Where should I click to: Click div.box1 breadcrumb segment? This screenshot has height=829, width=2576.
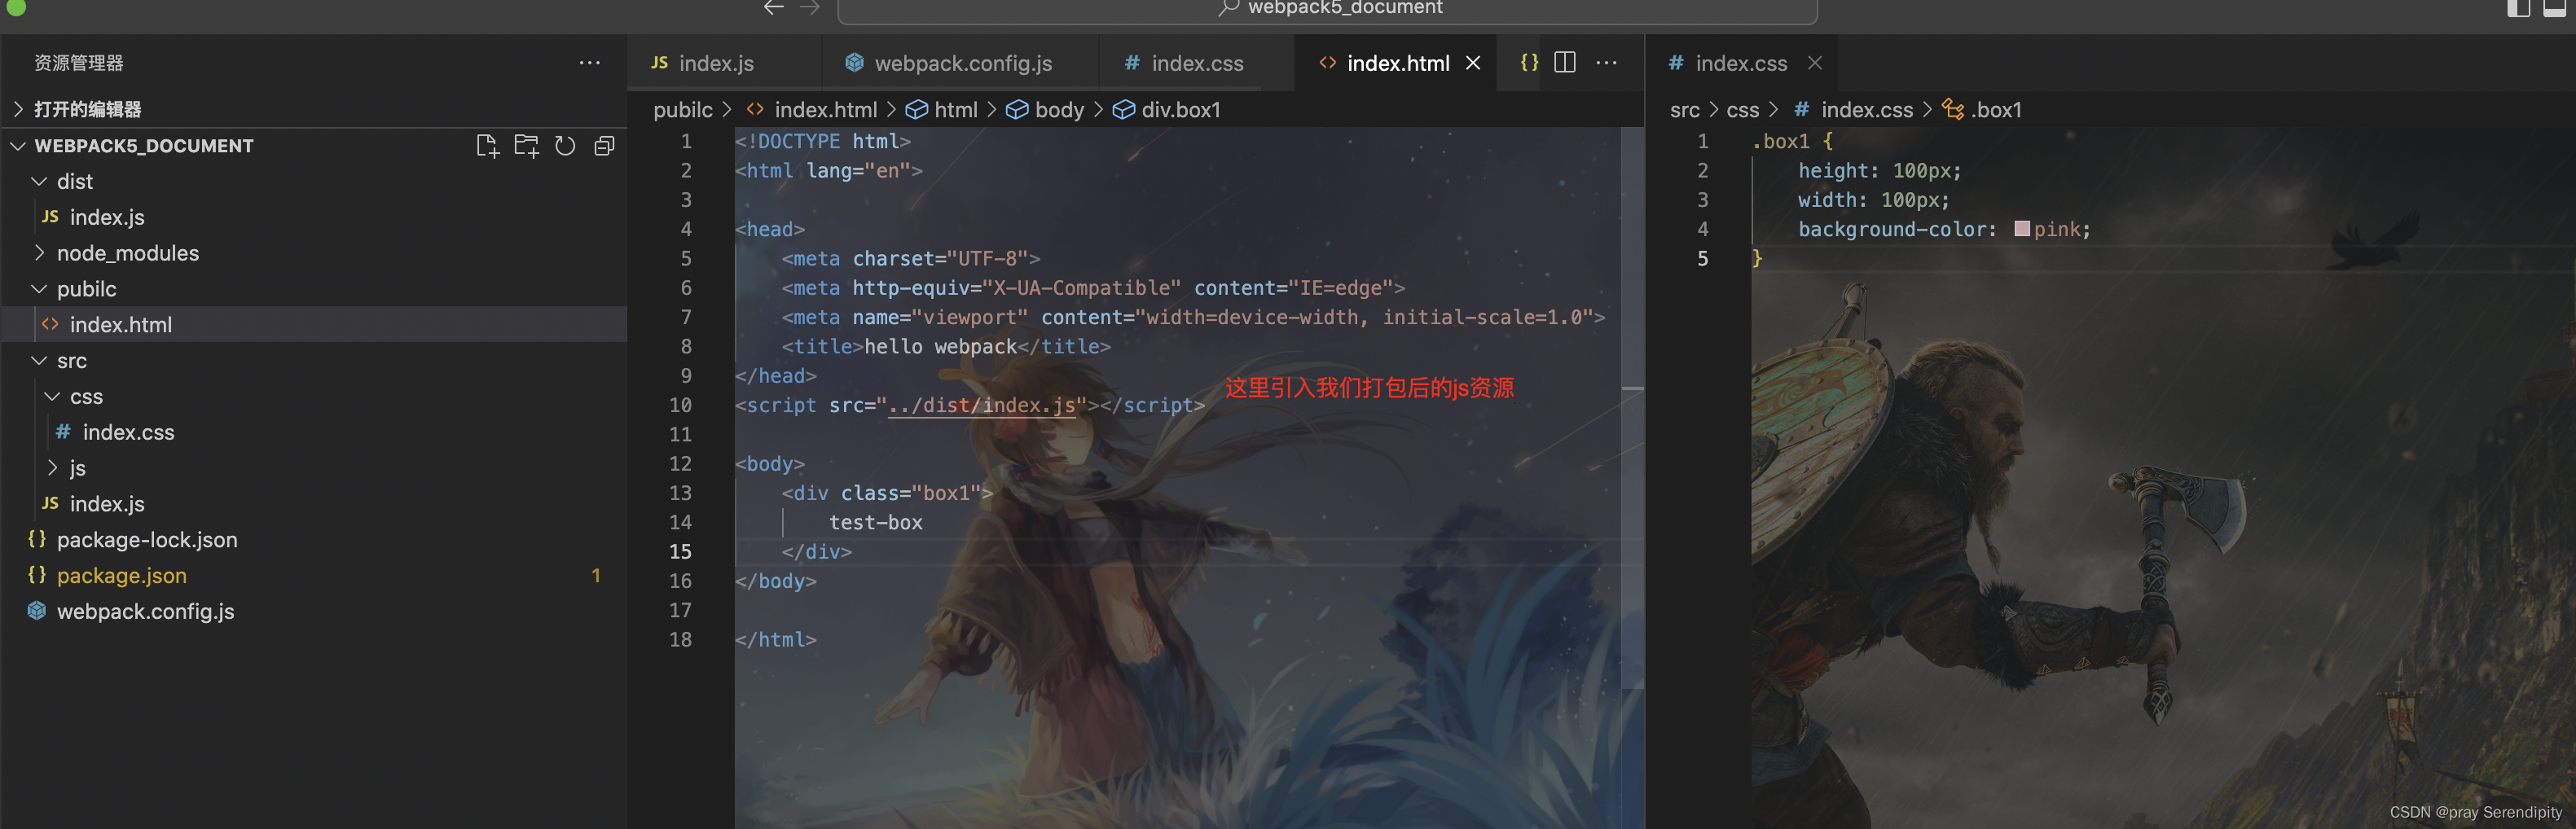(1168, 110)
